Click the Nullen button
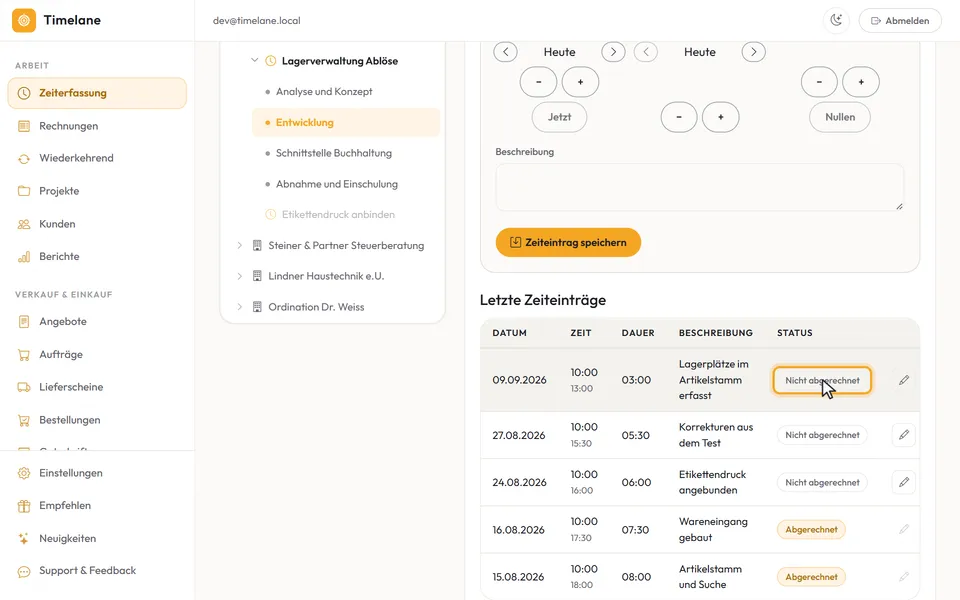Screen dimensions: 960x600 tap(840, 117)
